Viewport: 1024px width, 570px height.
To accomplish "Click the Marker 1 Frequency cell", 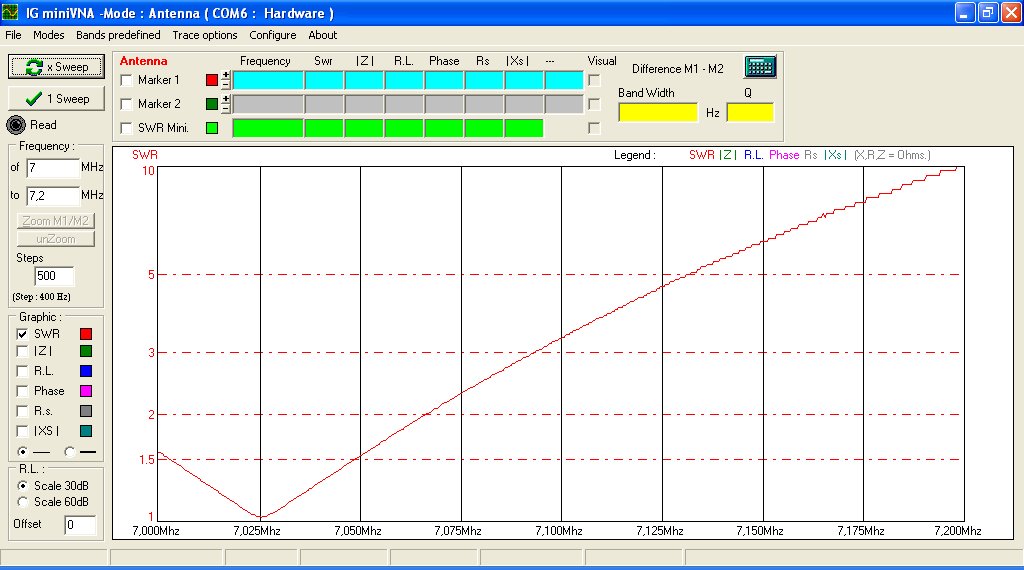I will pyautogui.click(x=268, y=80).
